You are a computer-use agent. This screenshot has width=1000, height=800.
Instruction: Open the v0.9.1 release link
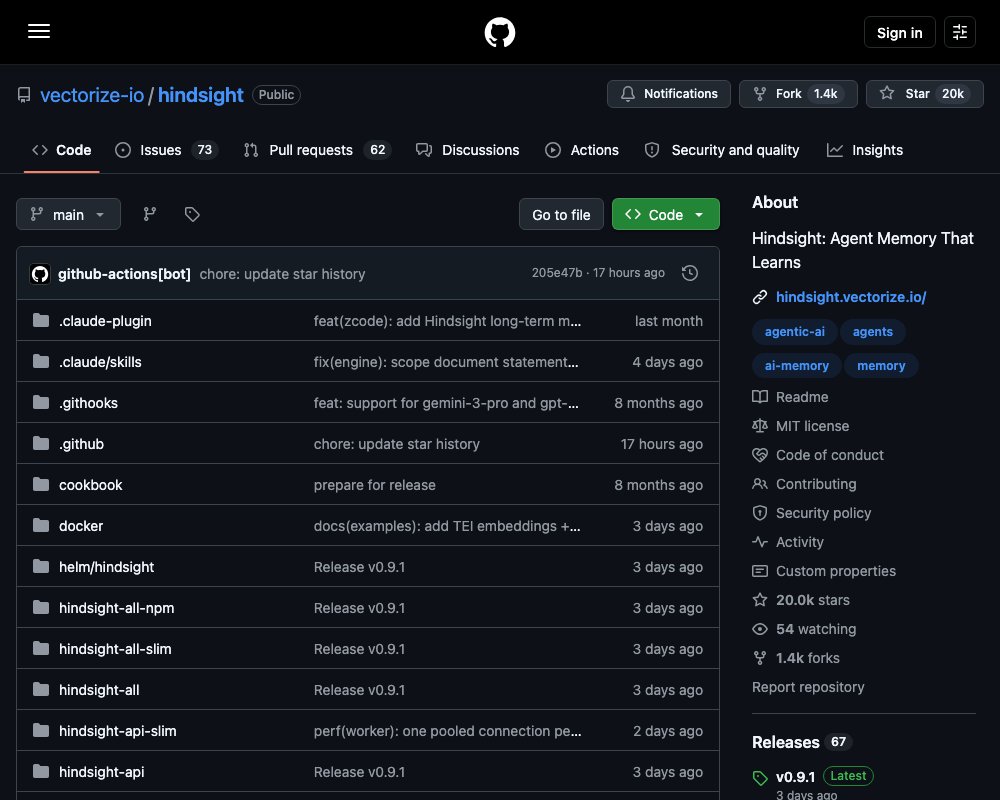[x=795, y=777]
